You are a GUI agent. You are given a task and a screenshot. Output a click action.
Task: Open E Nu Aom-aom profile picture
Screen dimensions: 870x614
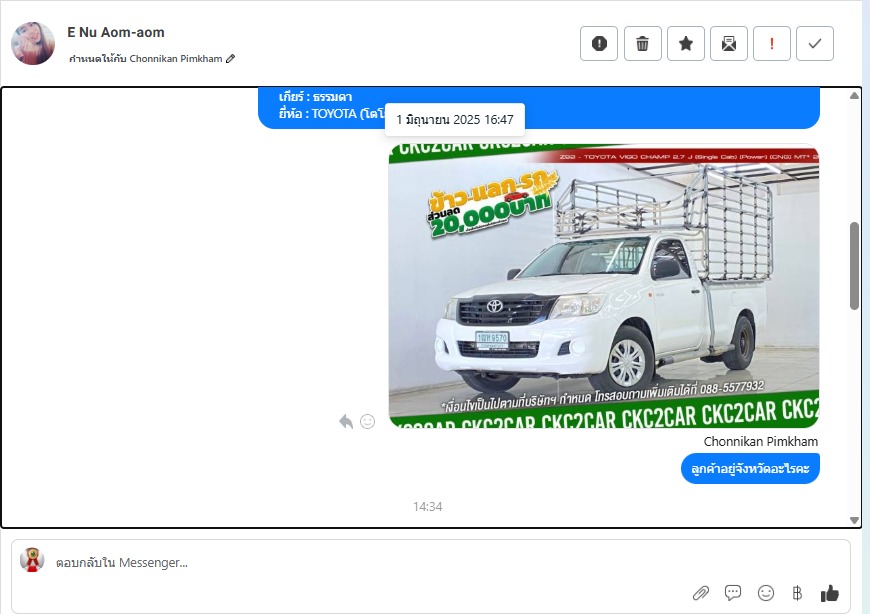[33, 44]
